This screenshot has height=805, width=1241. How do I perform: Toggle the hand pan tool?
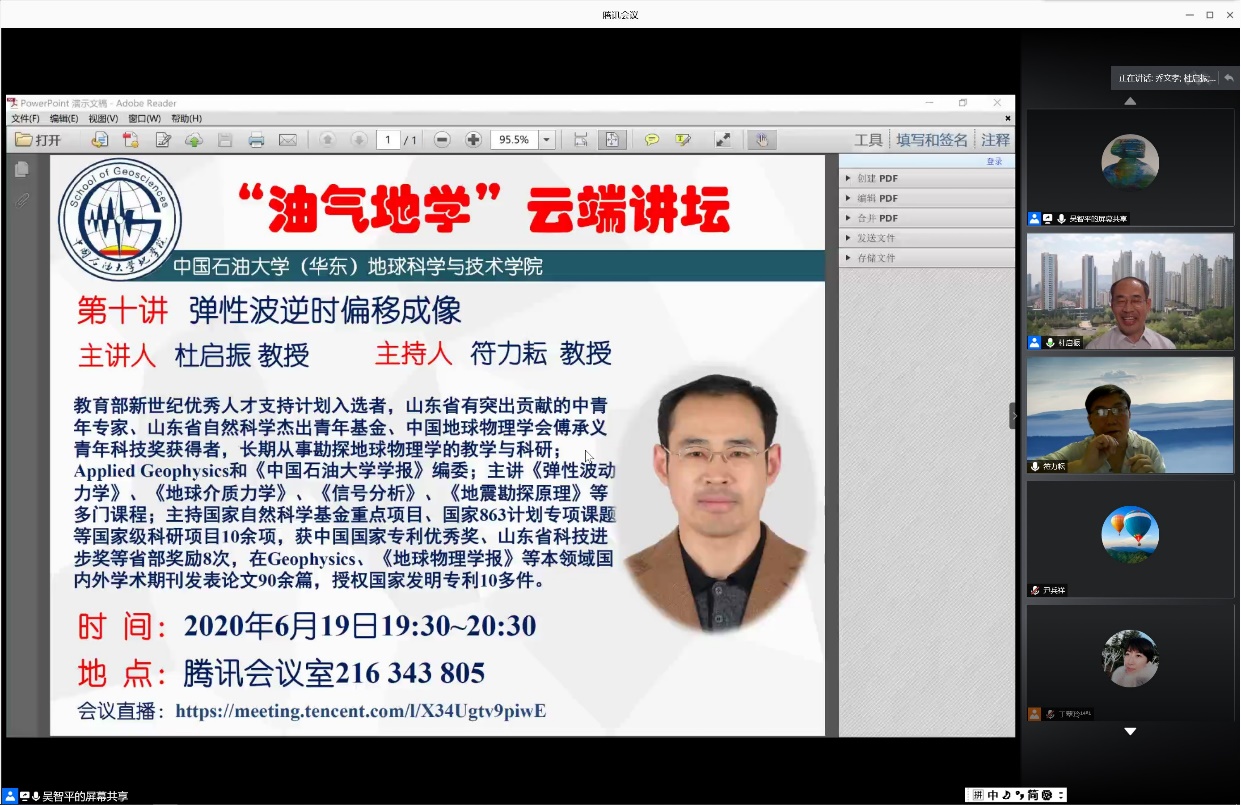coord(761,140)
